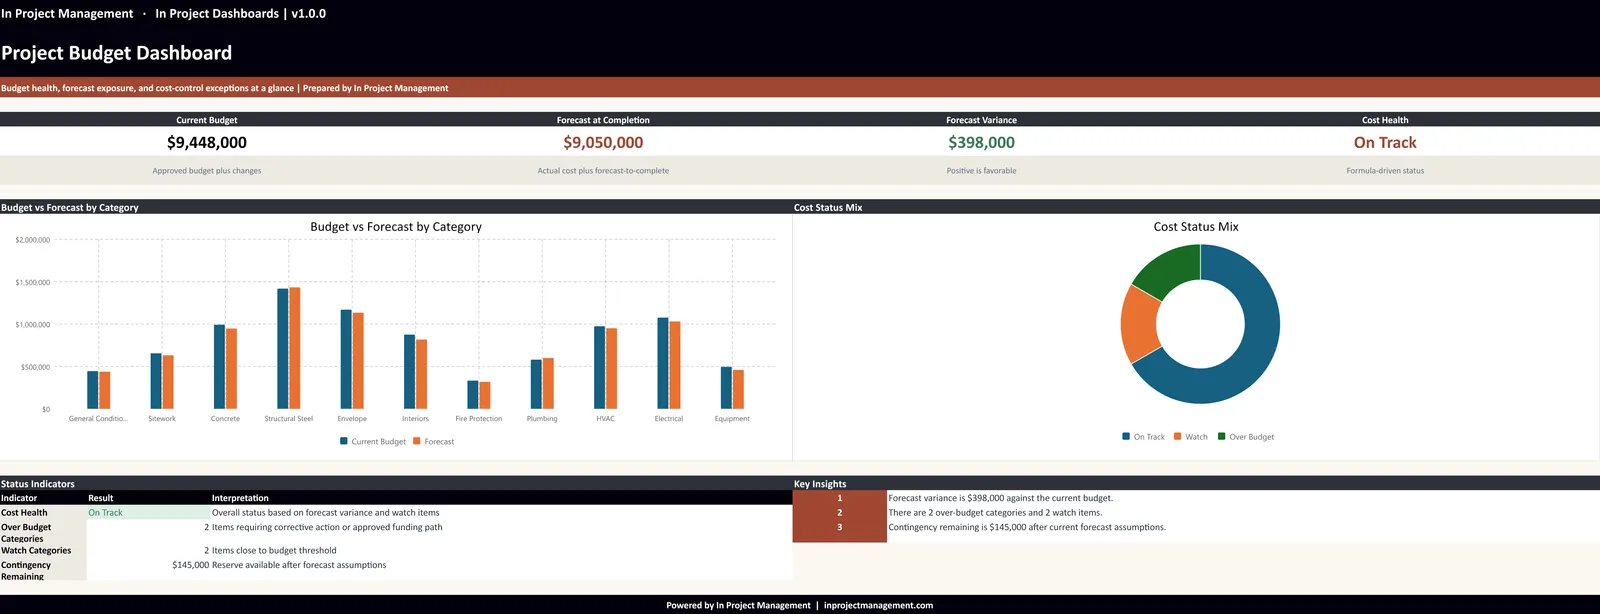Click the Cost Status Mix section header
Screen dimensions: 1600x614
[x=828, y=208]
